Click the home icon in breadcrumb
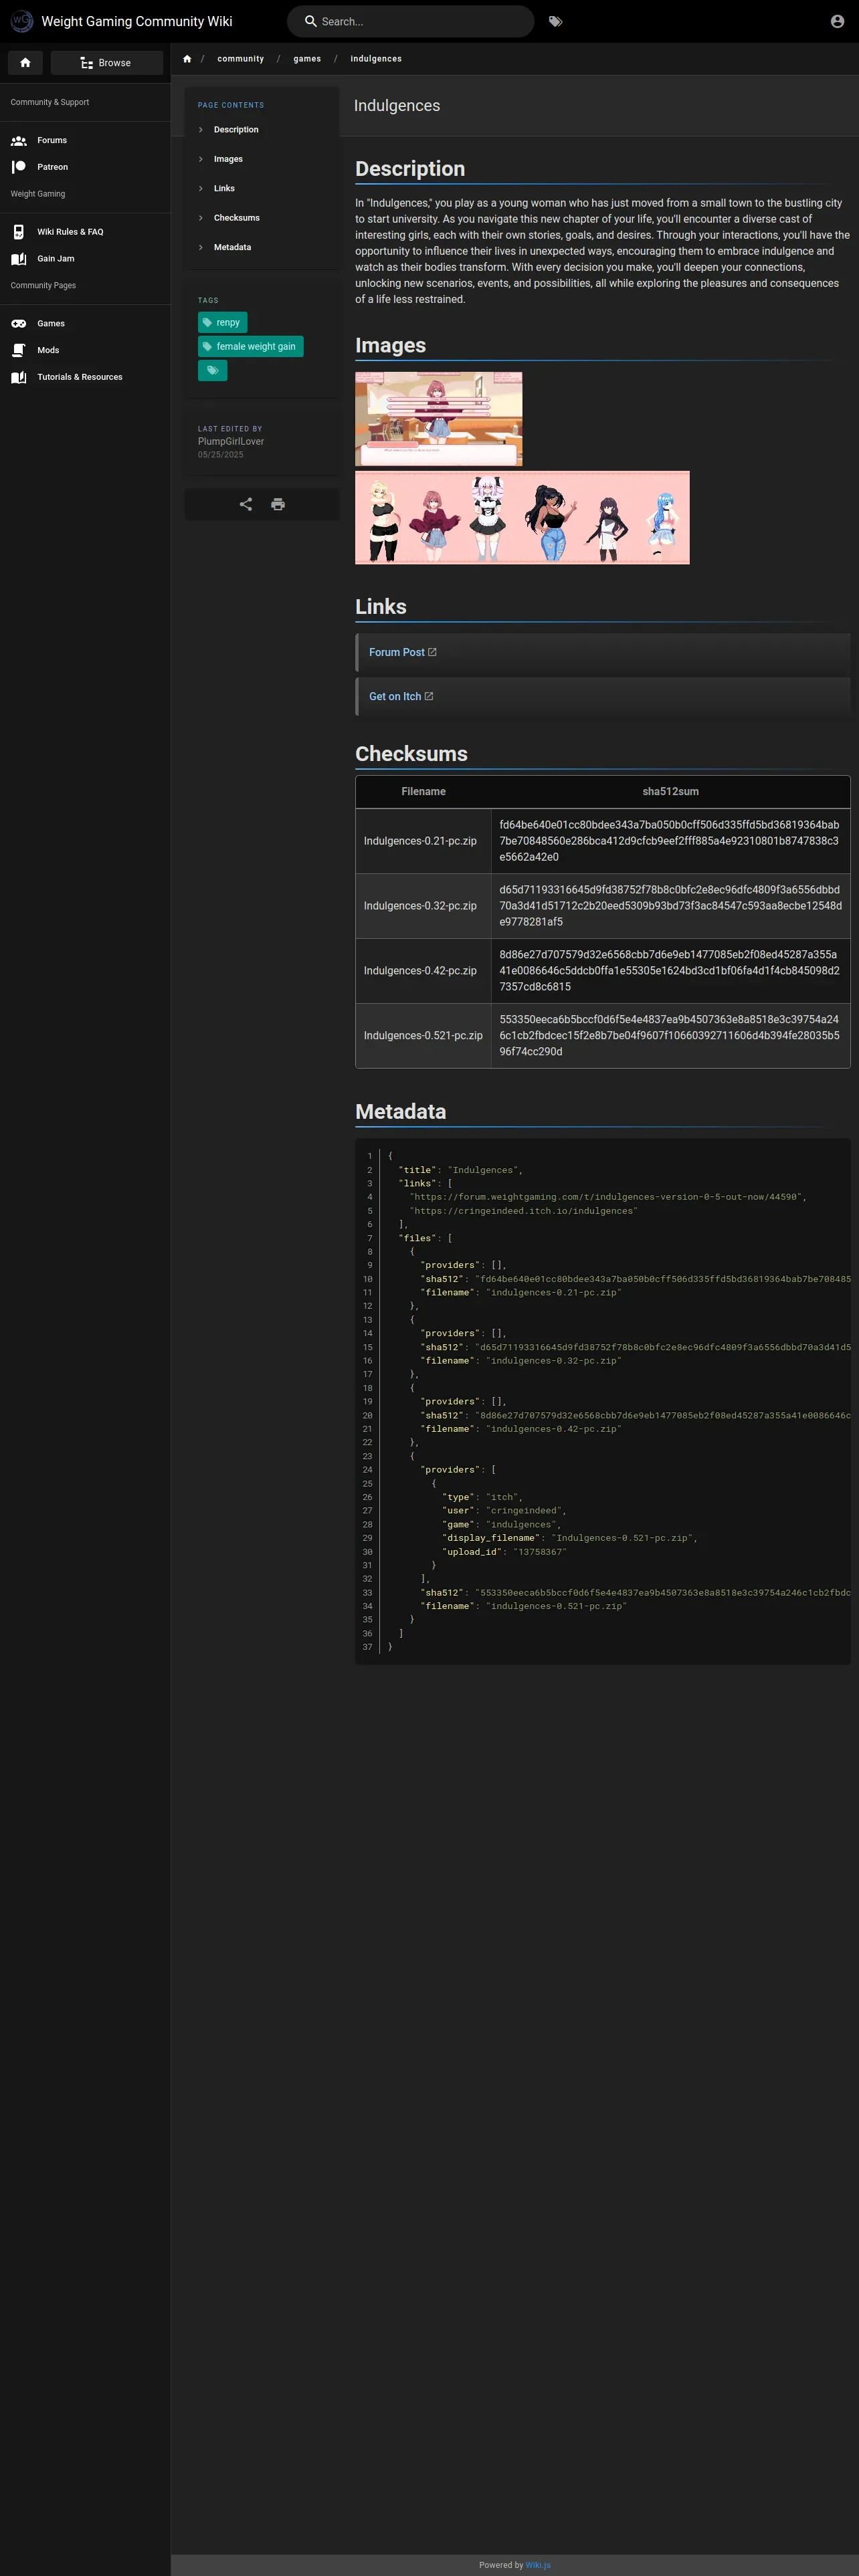 (187, 59)
